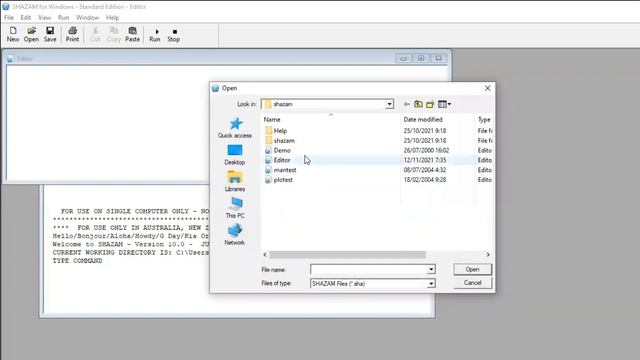Click the Run toolbar icon
Image resolution: width=640 pixels, height=360 pixels.
[155, 35]
